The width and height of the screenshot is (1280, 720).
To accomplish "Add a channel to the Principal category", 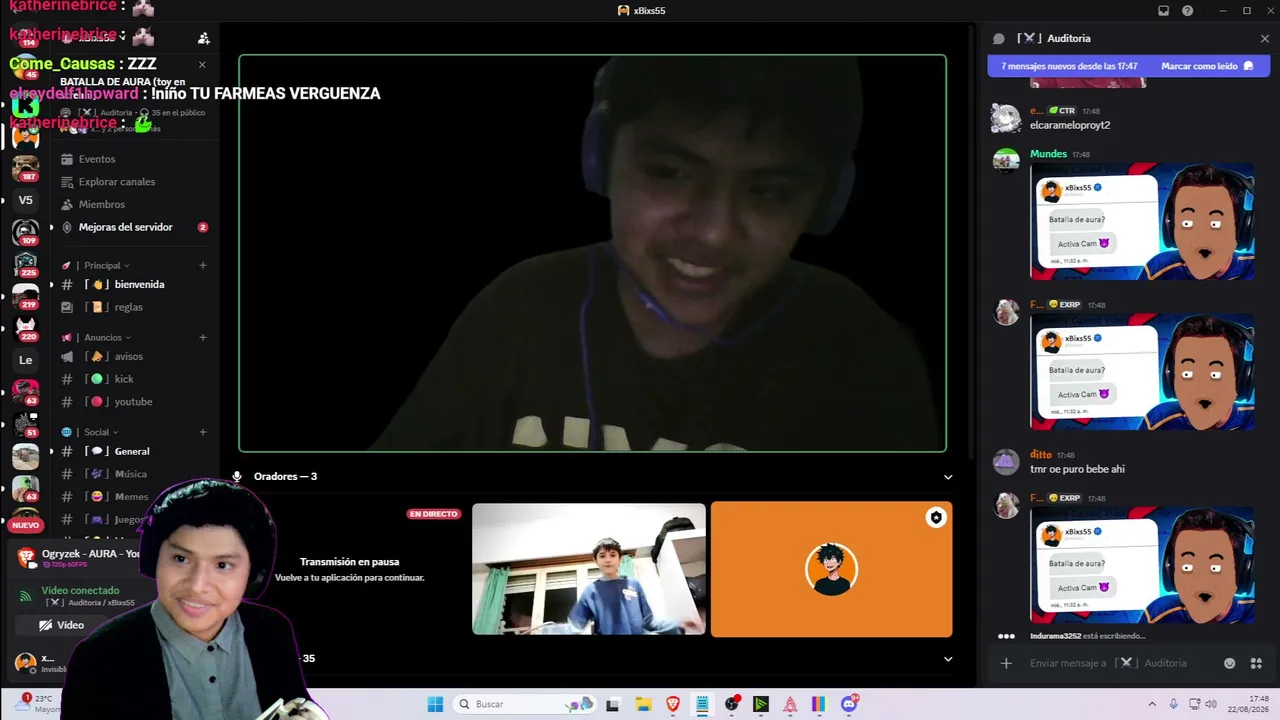I will point(203,265).
